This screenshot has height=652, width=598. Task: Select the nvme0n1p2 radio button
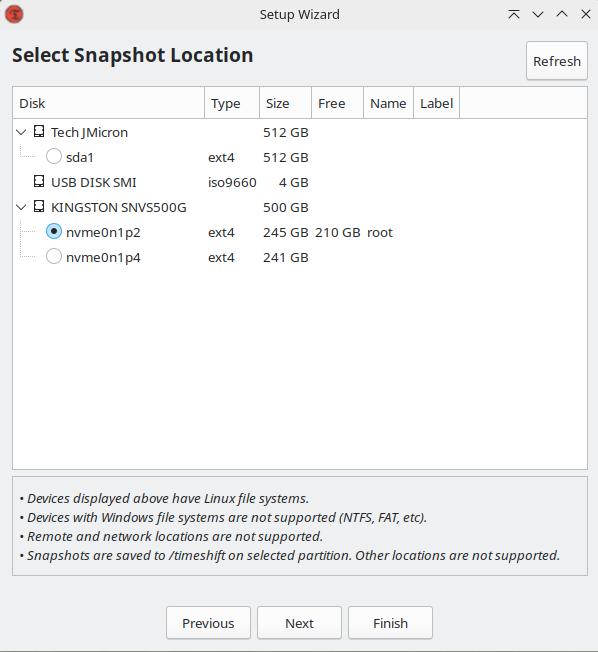(x=54, y=232)
